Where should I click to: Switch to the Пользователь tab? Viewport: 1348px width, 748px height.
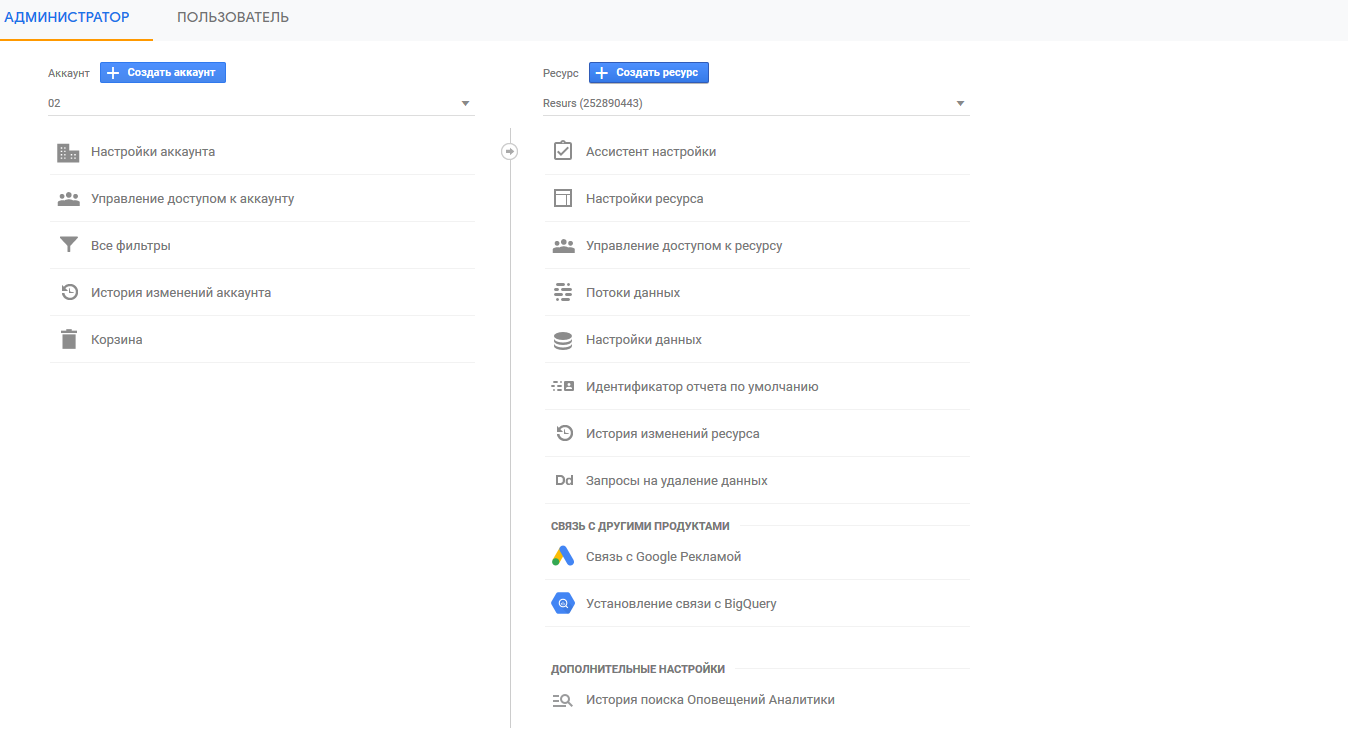(233, 18)
